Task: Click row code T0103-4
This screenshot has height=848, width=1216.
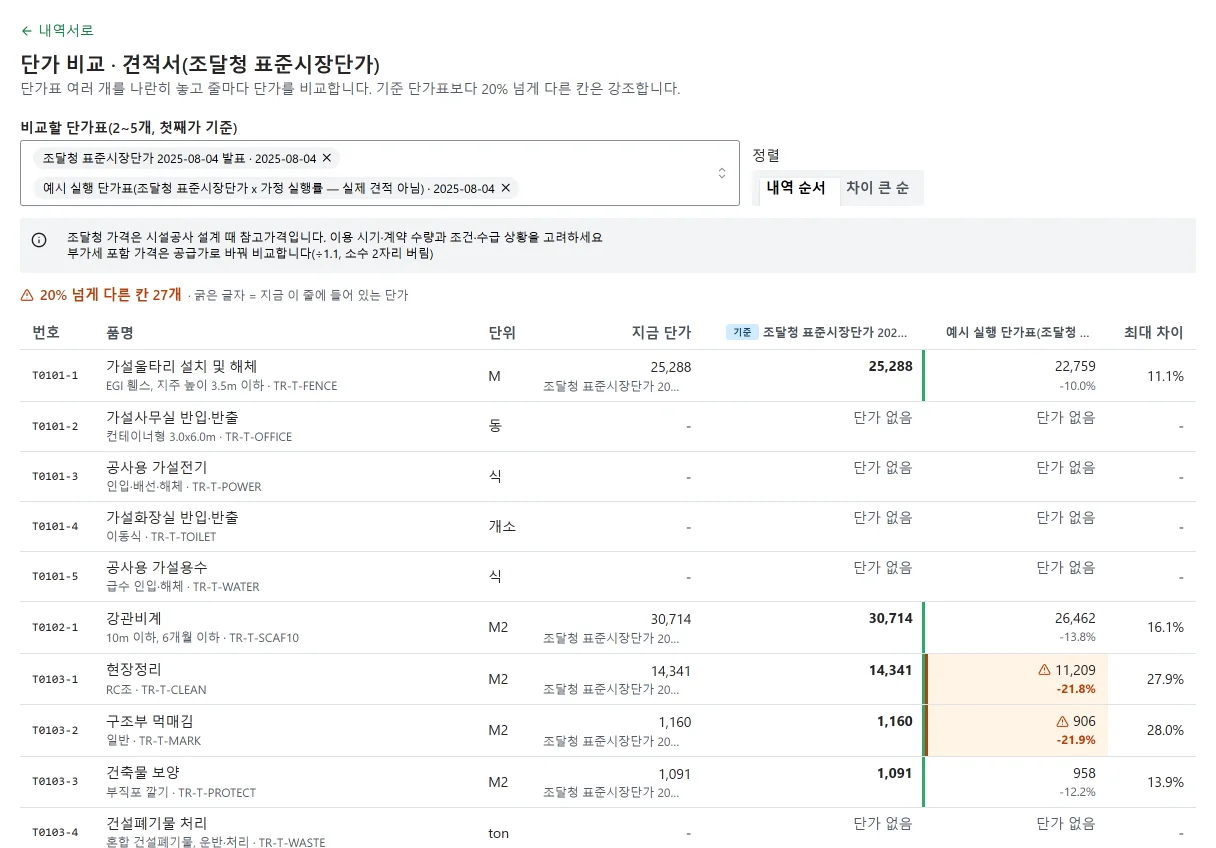Action: (55, 832)
